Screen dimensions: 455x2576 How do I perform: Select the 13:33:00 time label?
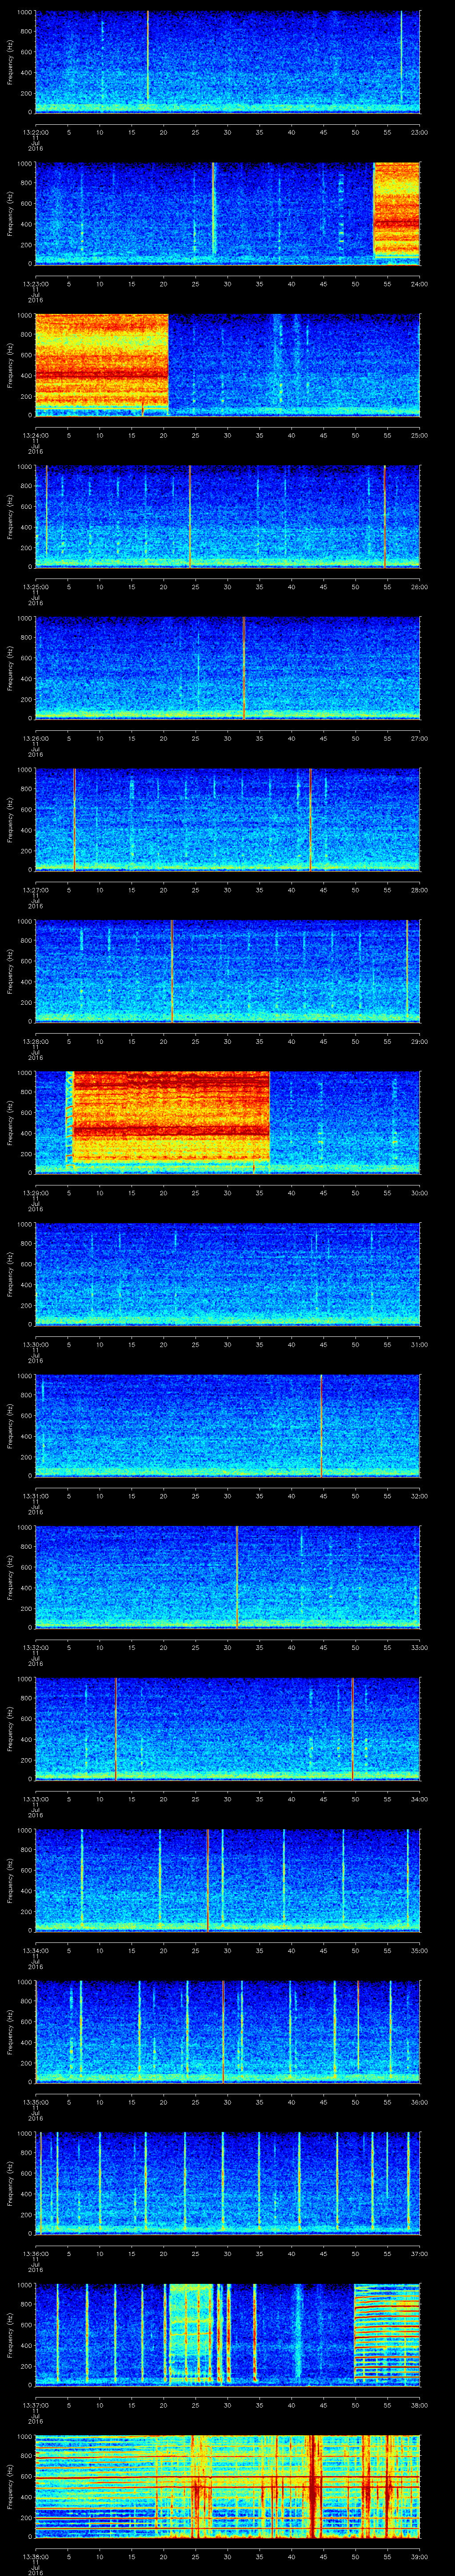point(35,1798)
